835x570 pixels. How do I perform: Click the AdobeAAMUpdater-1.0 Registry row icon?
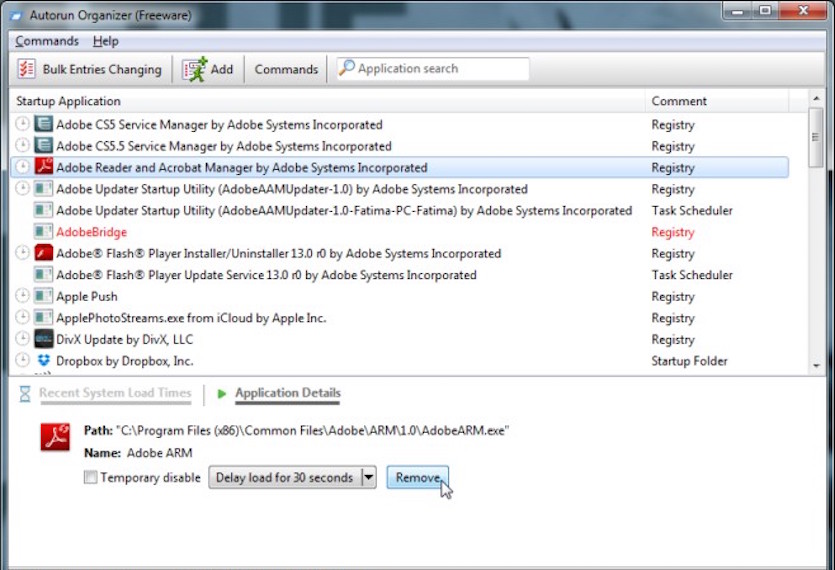tap(44, 189)
